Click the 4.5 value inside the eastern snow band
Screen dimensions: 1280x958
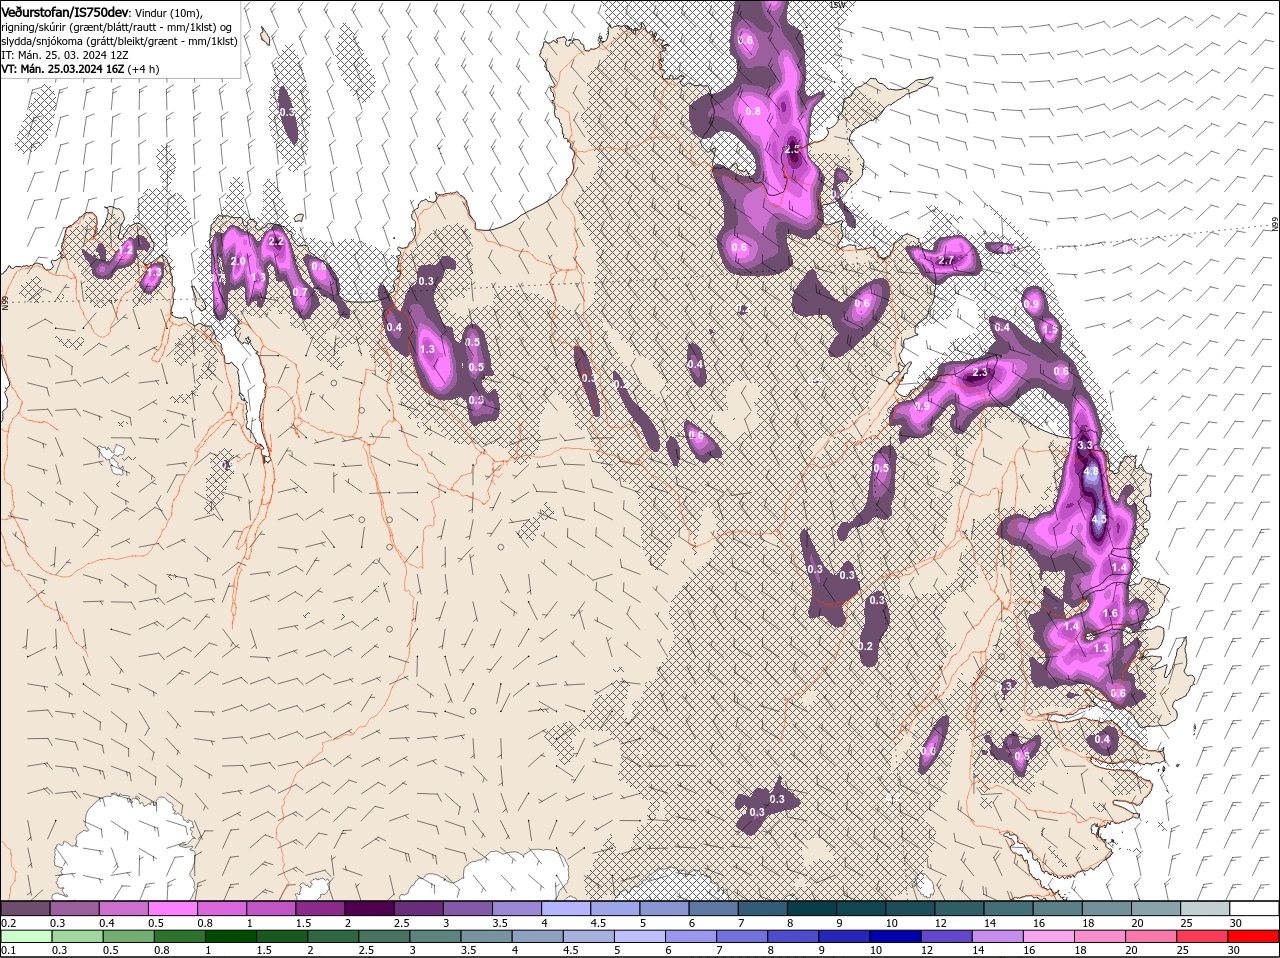click(x=1099, y=519)
